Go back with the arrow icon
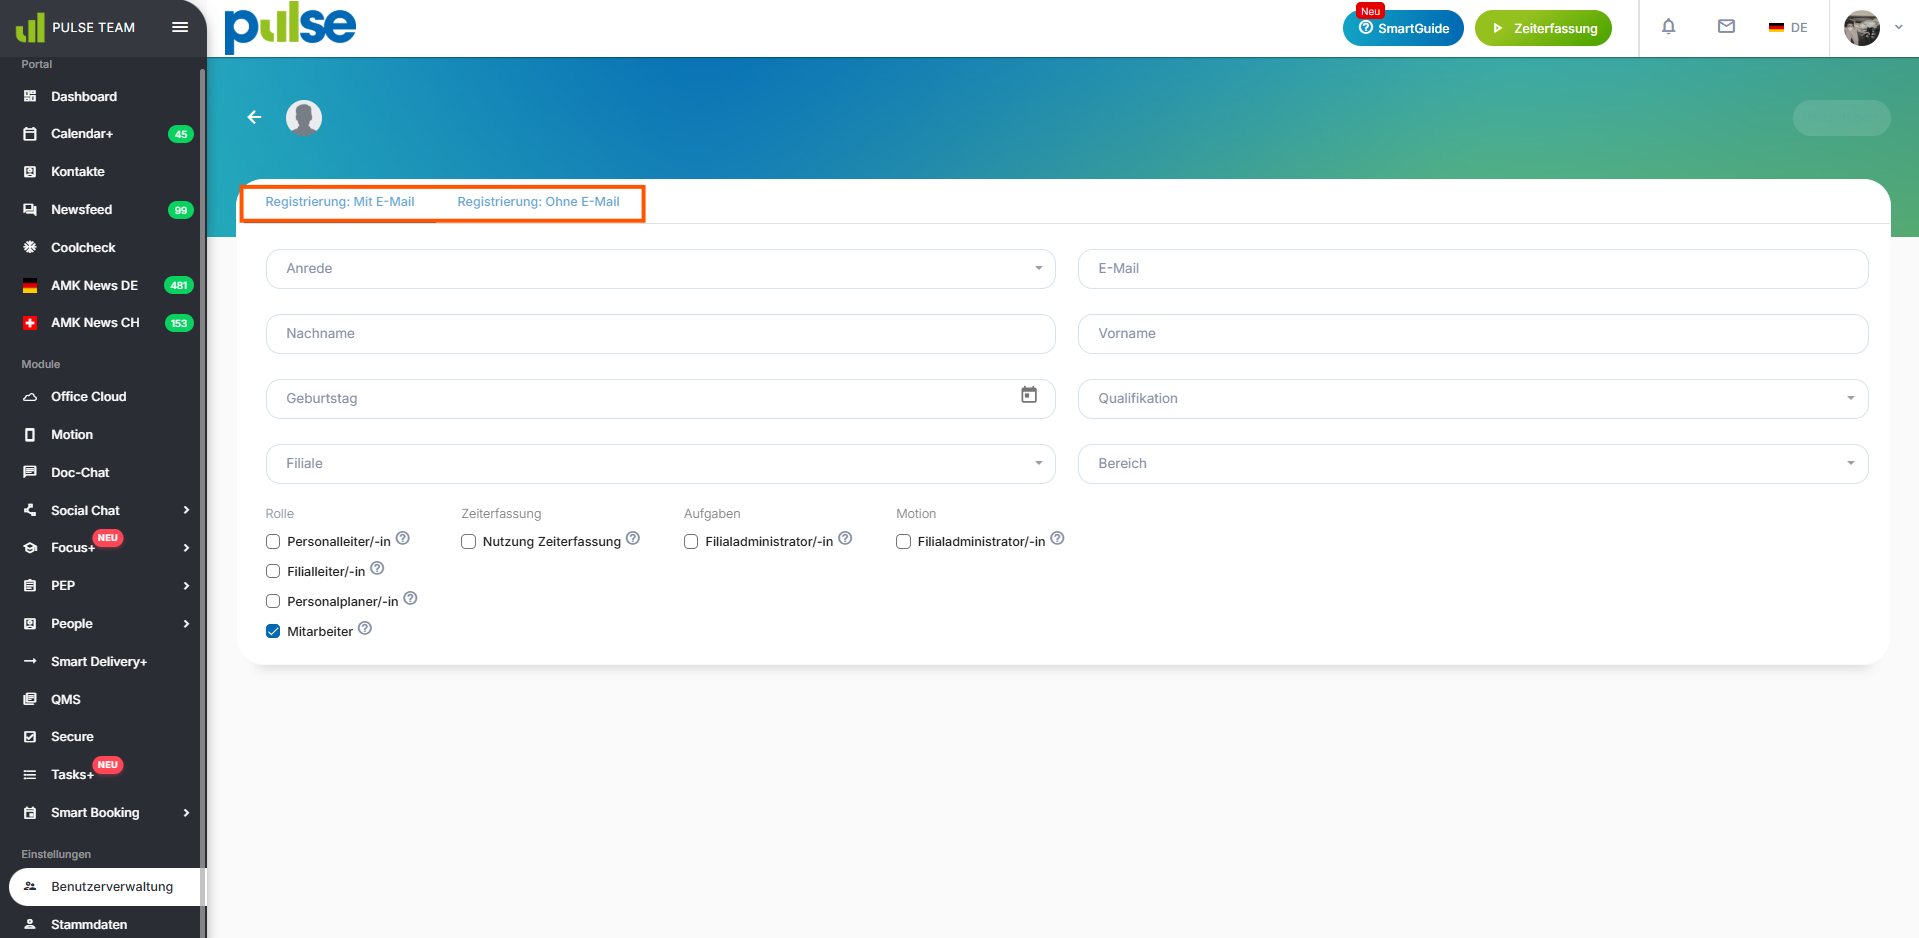This screenshot has height=938, width=1919. pos(255,117)
